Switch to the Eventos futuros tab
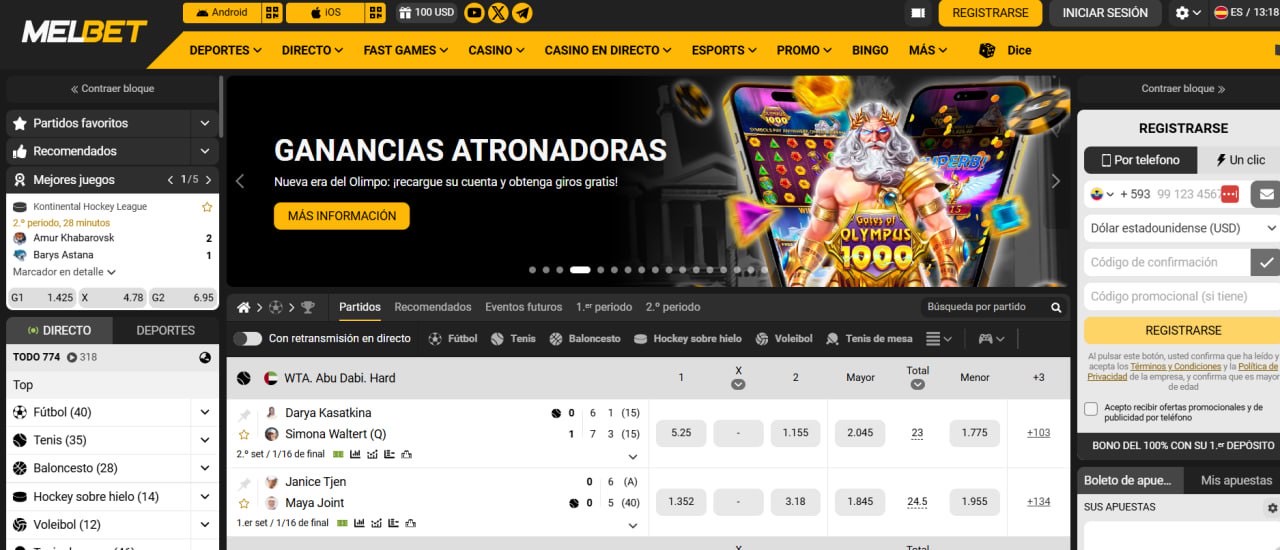1280x550 pixels. click(523, 307)
